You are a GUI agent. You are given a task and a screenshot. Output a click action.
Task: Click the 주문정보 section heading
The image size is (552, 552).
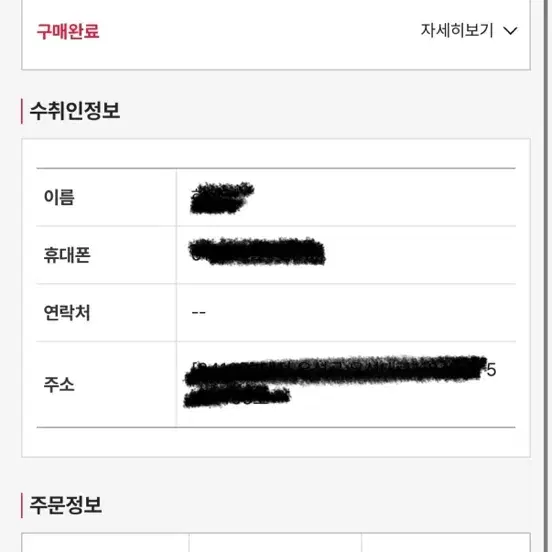(66, 505)
